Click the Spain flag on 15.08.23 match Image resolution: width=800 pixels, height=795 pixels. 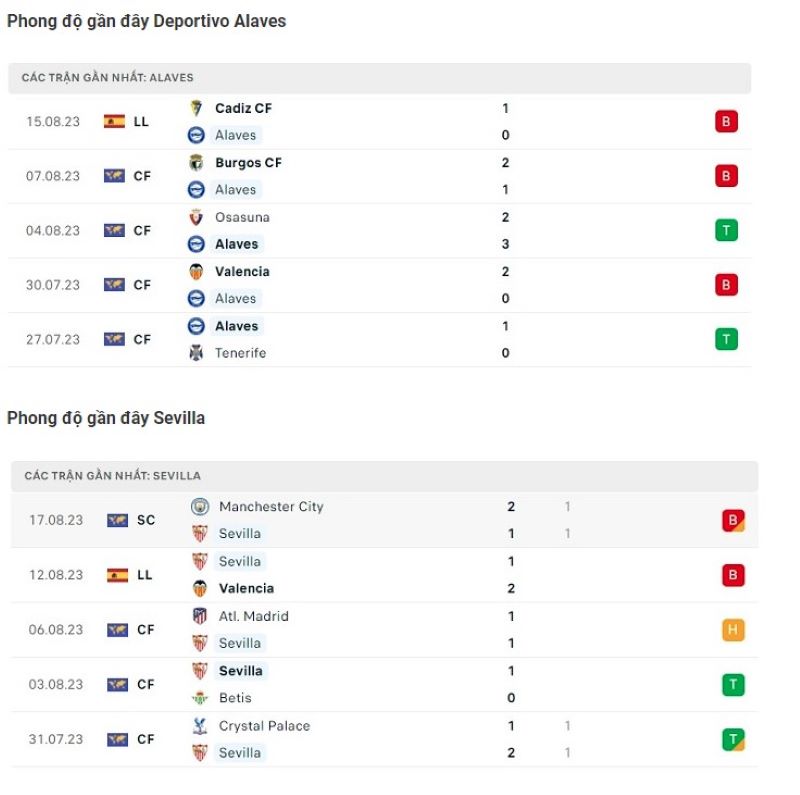coord(114,122)
